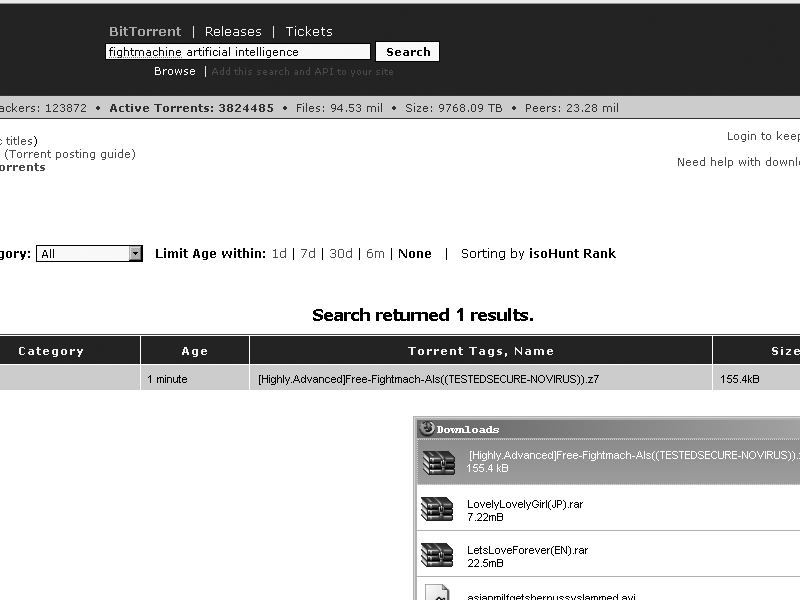The width and height of the screenshot is (800, 600).
Task: Open the Releases tab
Action: coord(233,32)
